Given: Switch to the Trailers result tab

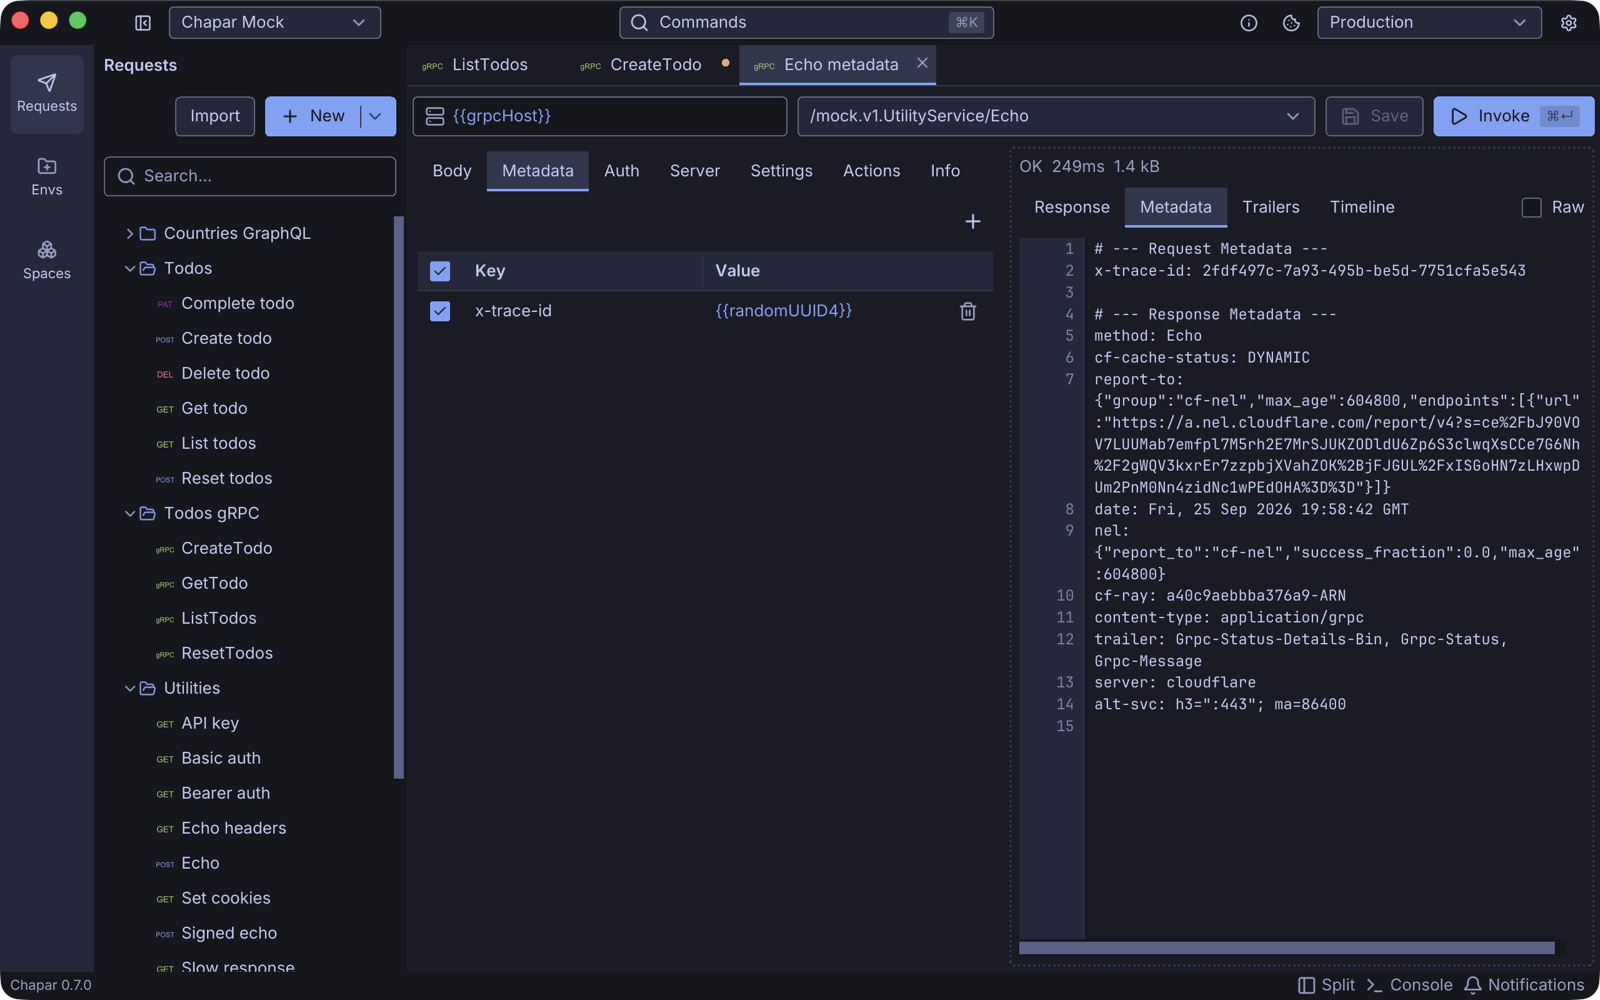Looking at the screenshot, I should tap(1271, 207).
